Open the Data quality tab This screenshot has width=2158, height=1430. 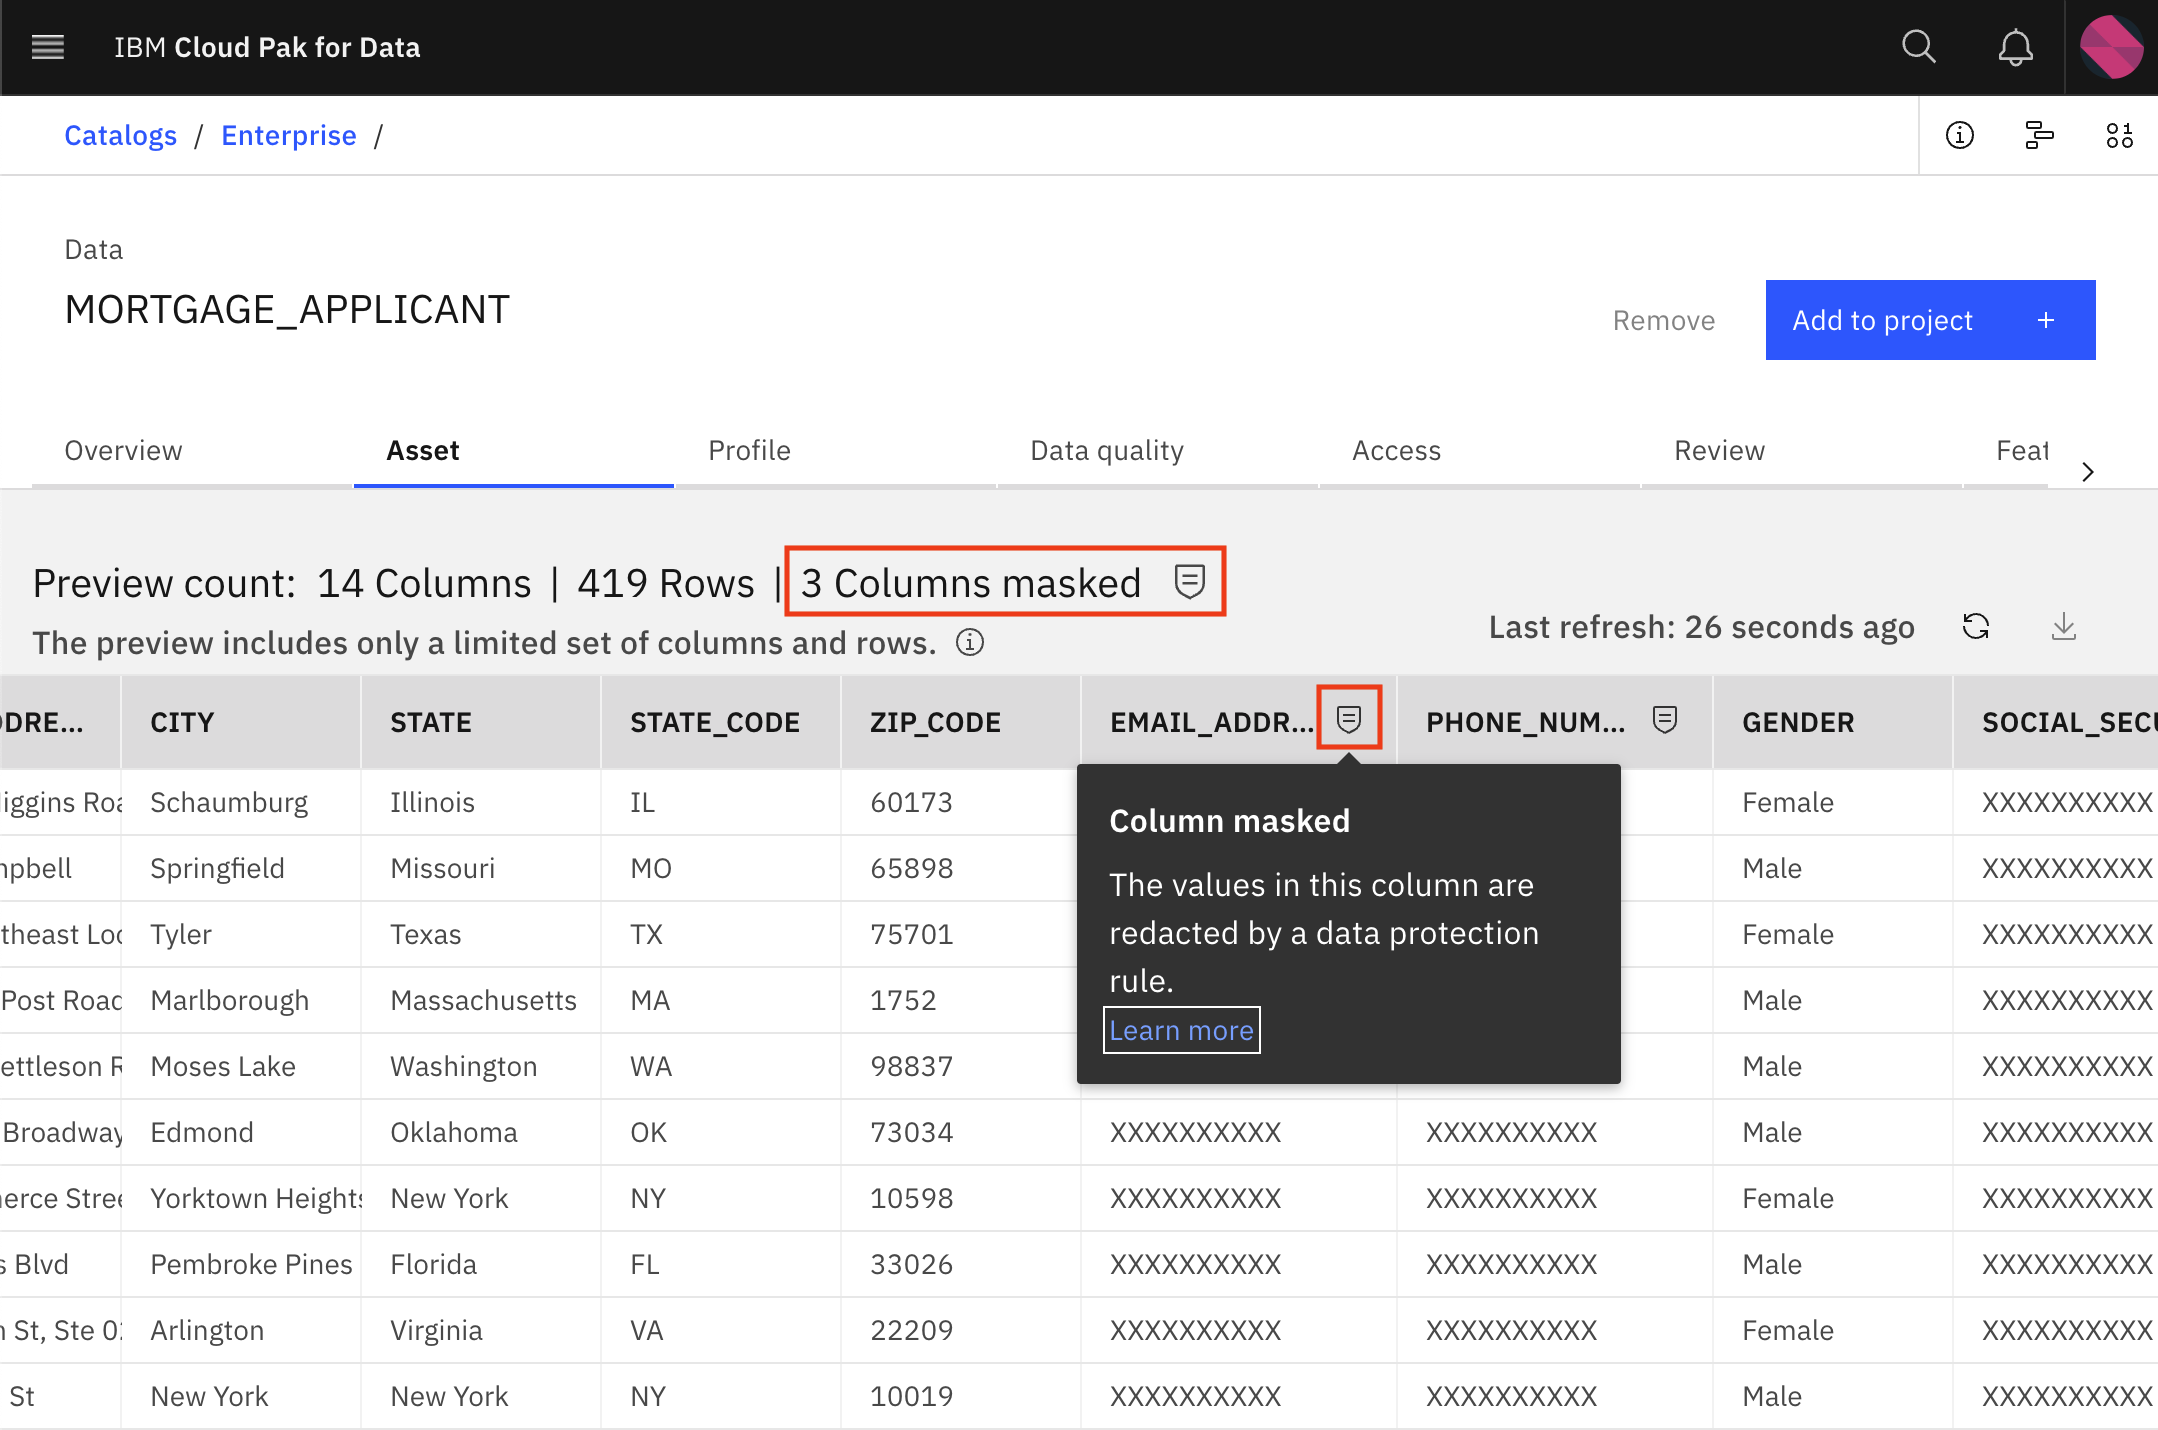click(1108, 450)
